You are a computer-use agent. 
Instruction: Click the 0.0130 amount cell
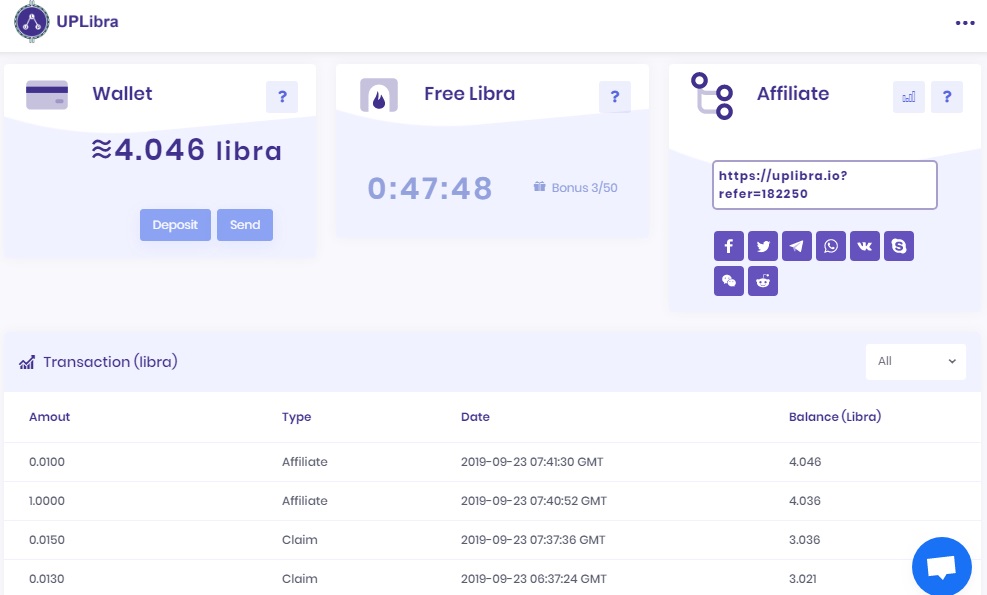[x=47, y=579]
